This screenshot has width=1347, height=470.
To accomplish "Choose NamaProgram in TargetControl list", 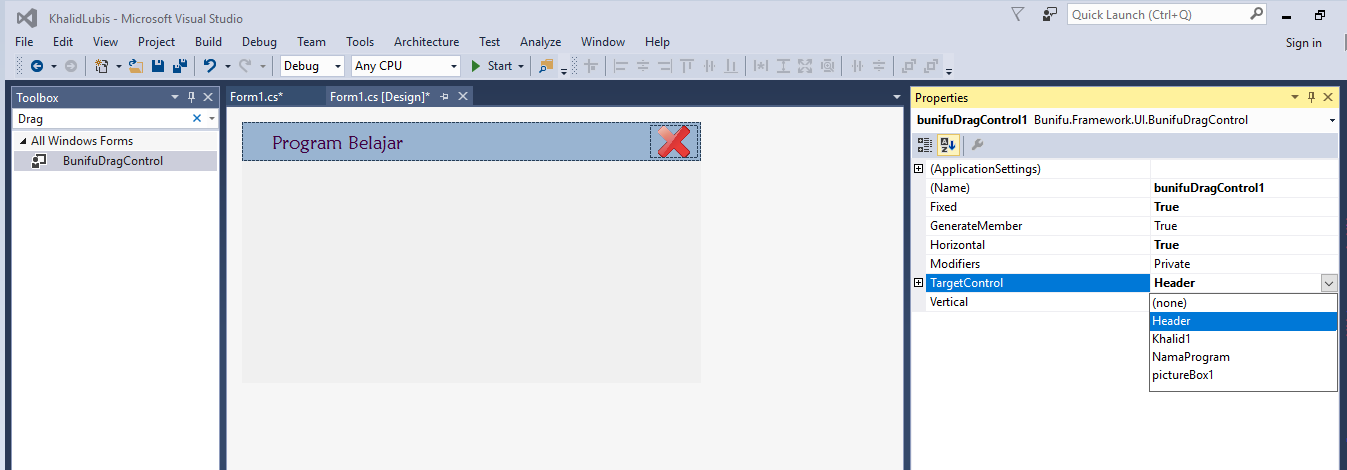I will click(x=1243, y=357).
